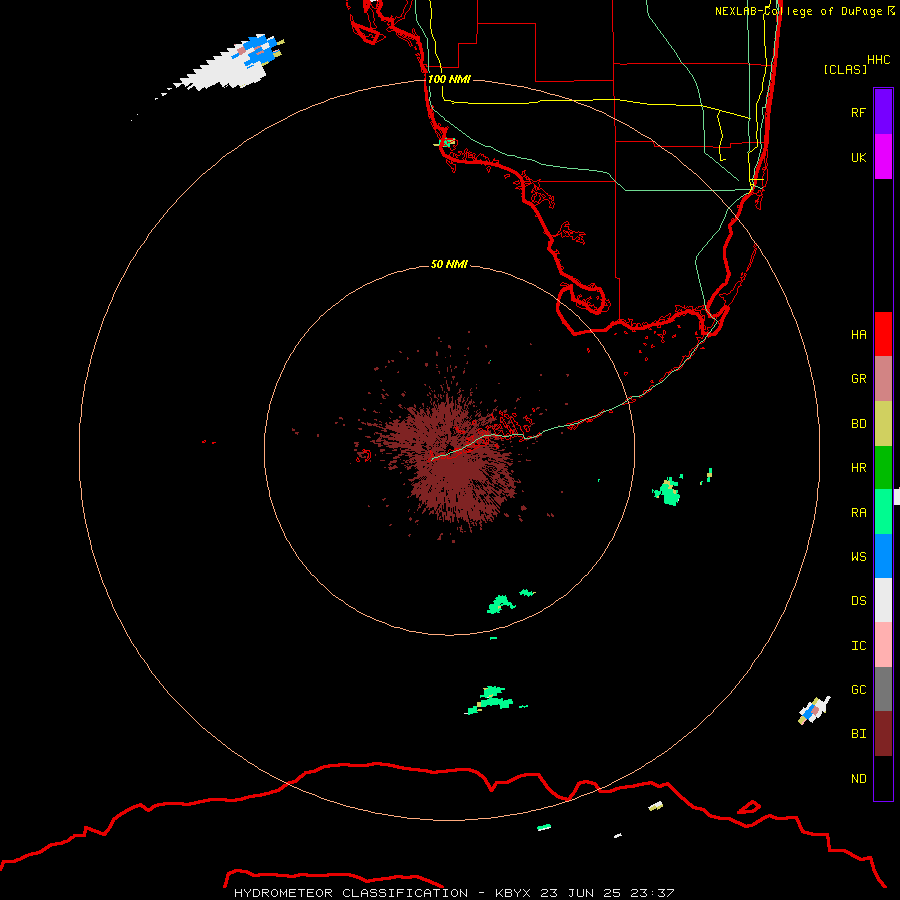Image resolution: width=900 pixels, height=900 pixels.
Task: Click the HA red legend swatch
Action: pyautogui.click(x=883, y=334)
